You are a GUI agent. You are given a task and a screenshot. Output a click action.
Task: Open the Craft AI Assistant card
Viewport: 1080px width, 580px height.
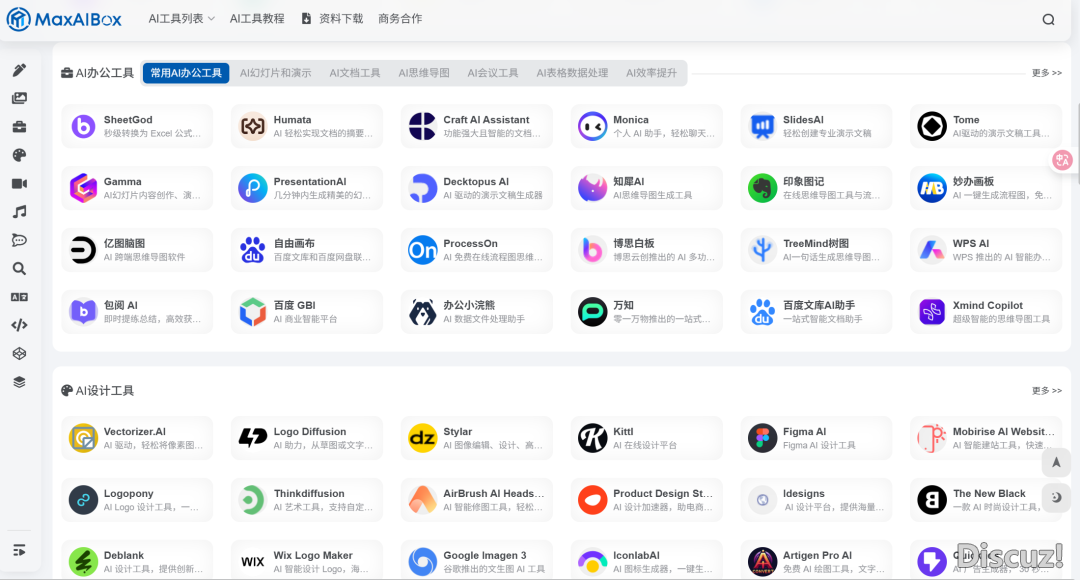[477, 126]
